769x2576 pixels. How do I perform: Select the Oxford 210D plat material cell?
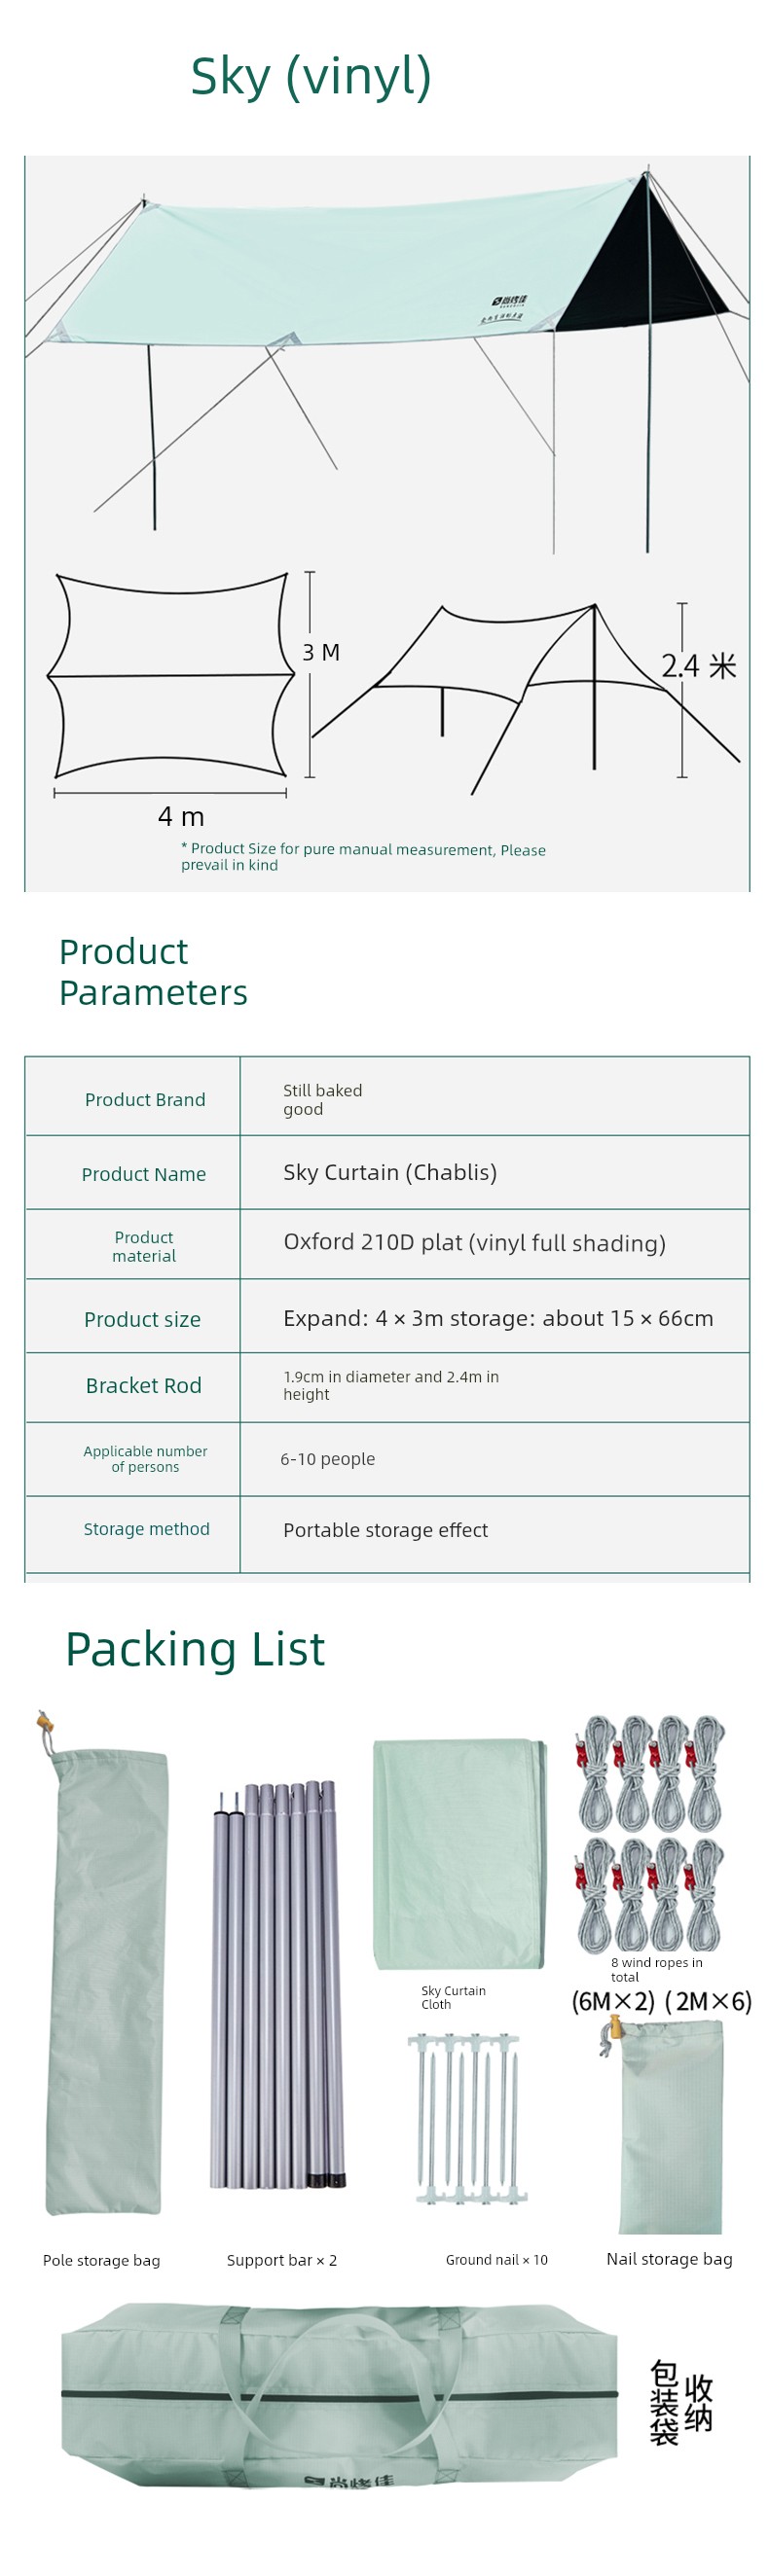pos(474,1243)
